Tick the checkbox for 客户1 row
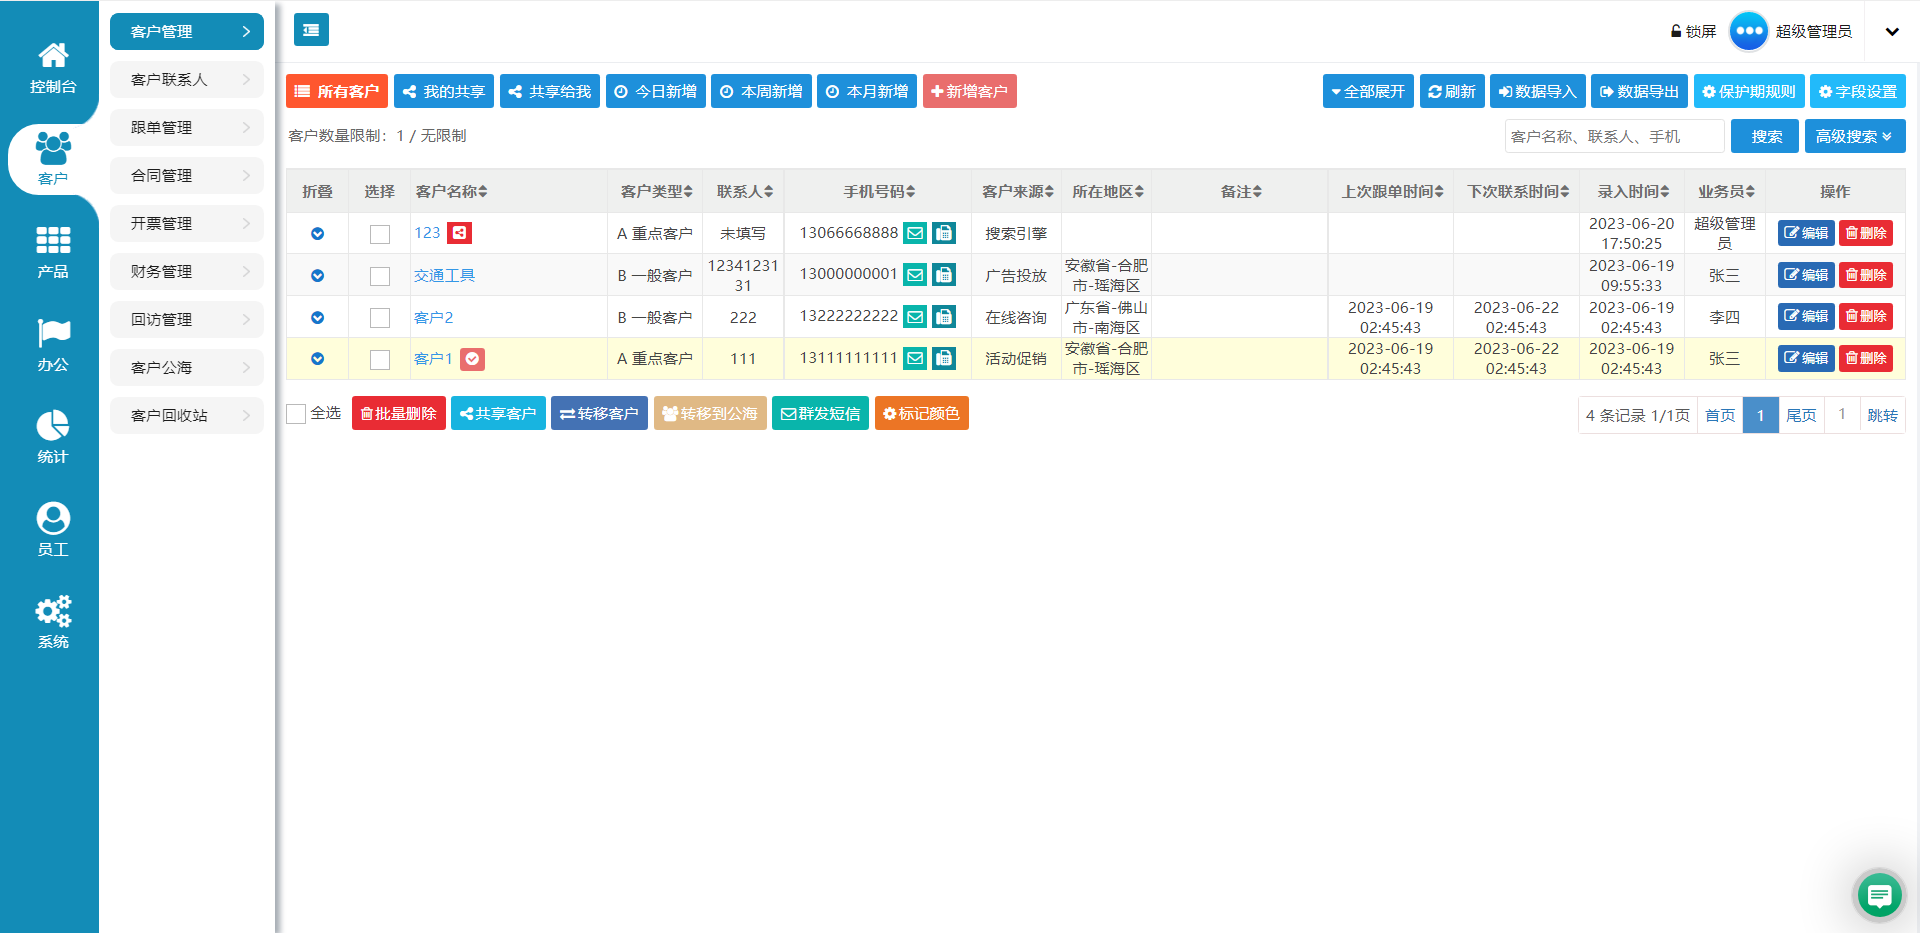The height and width of the screenshot is (933, 1920). [x=380, y=359]
